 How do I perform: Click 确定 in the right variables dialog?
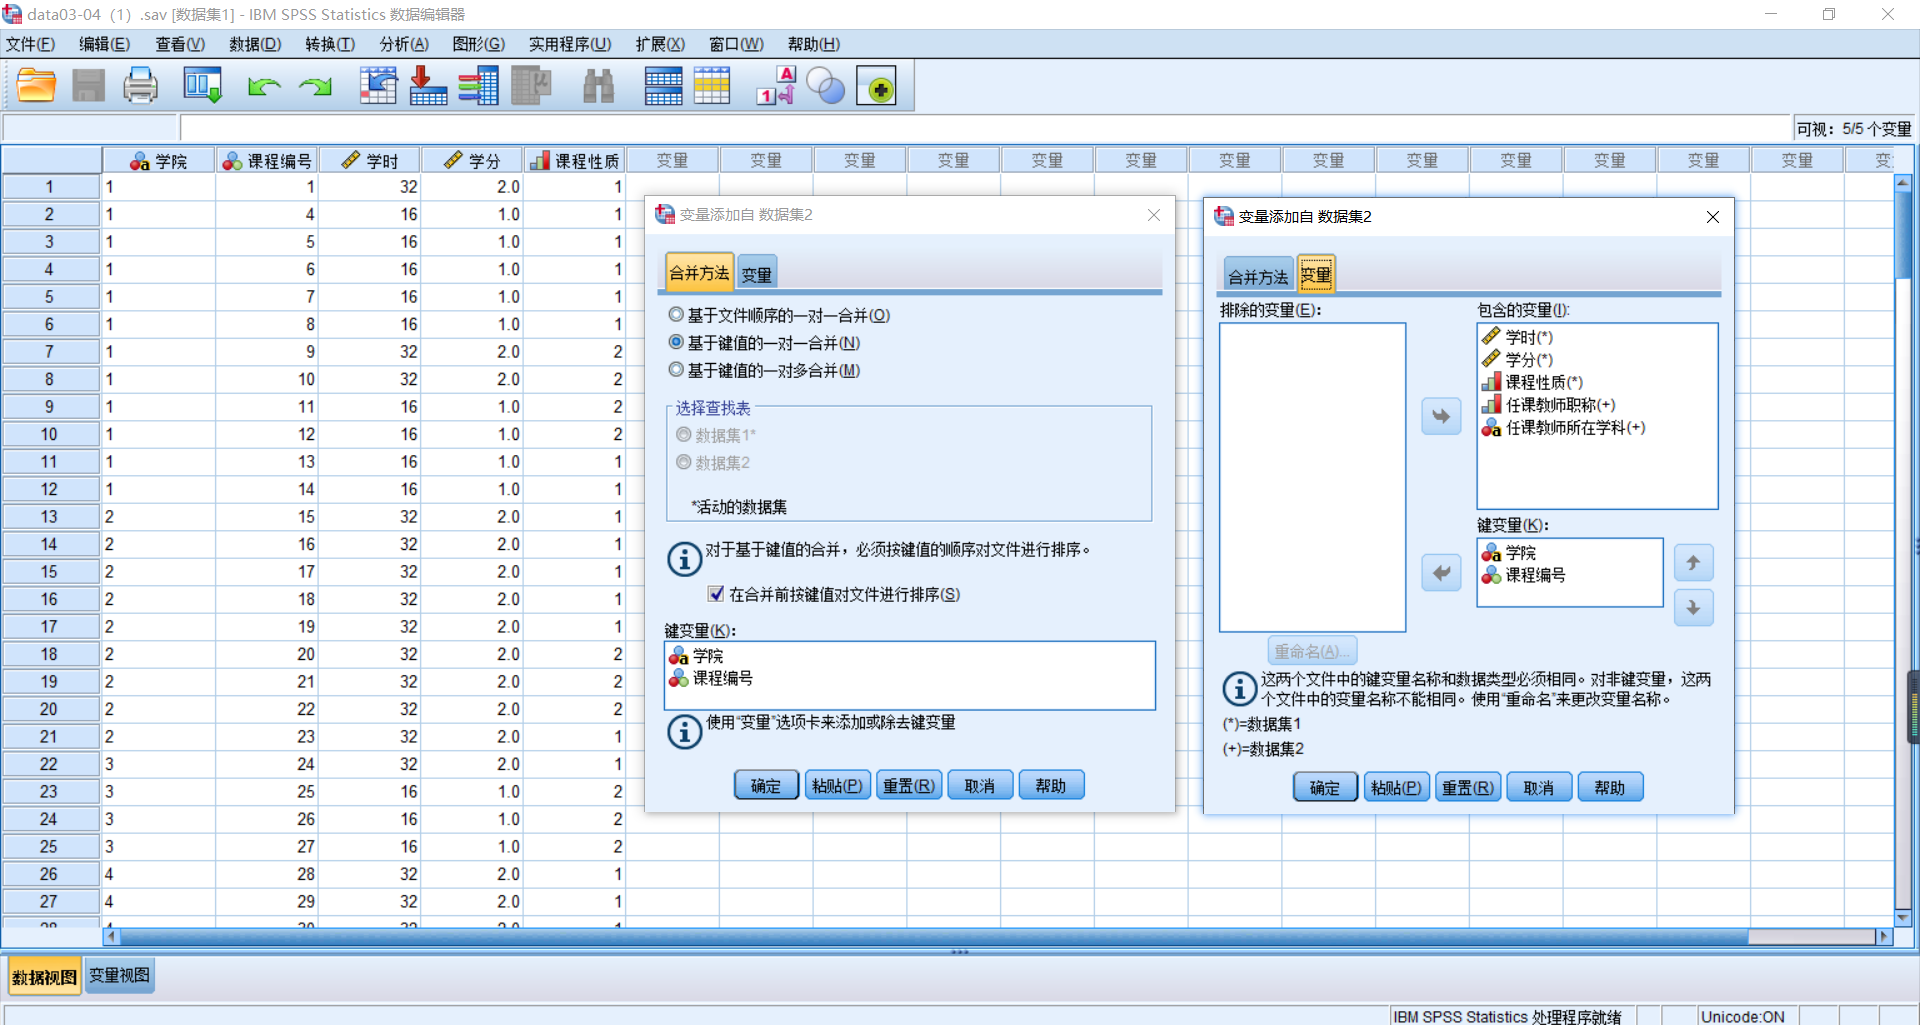[1325, 787]
